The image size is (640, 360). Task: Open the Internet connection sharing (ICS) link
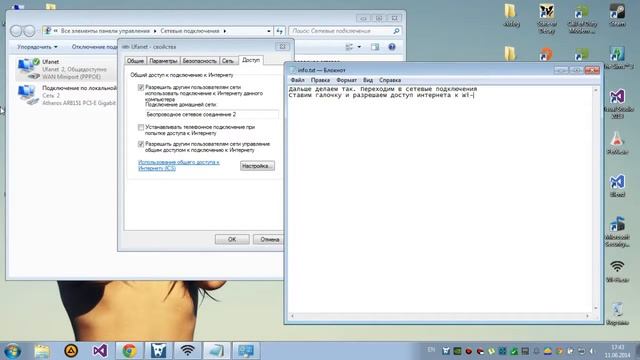pos(179,165)
